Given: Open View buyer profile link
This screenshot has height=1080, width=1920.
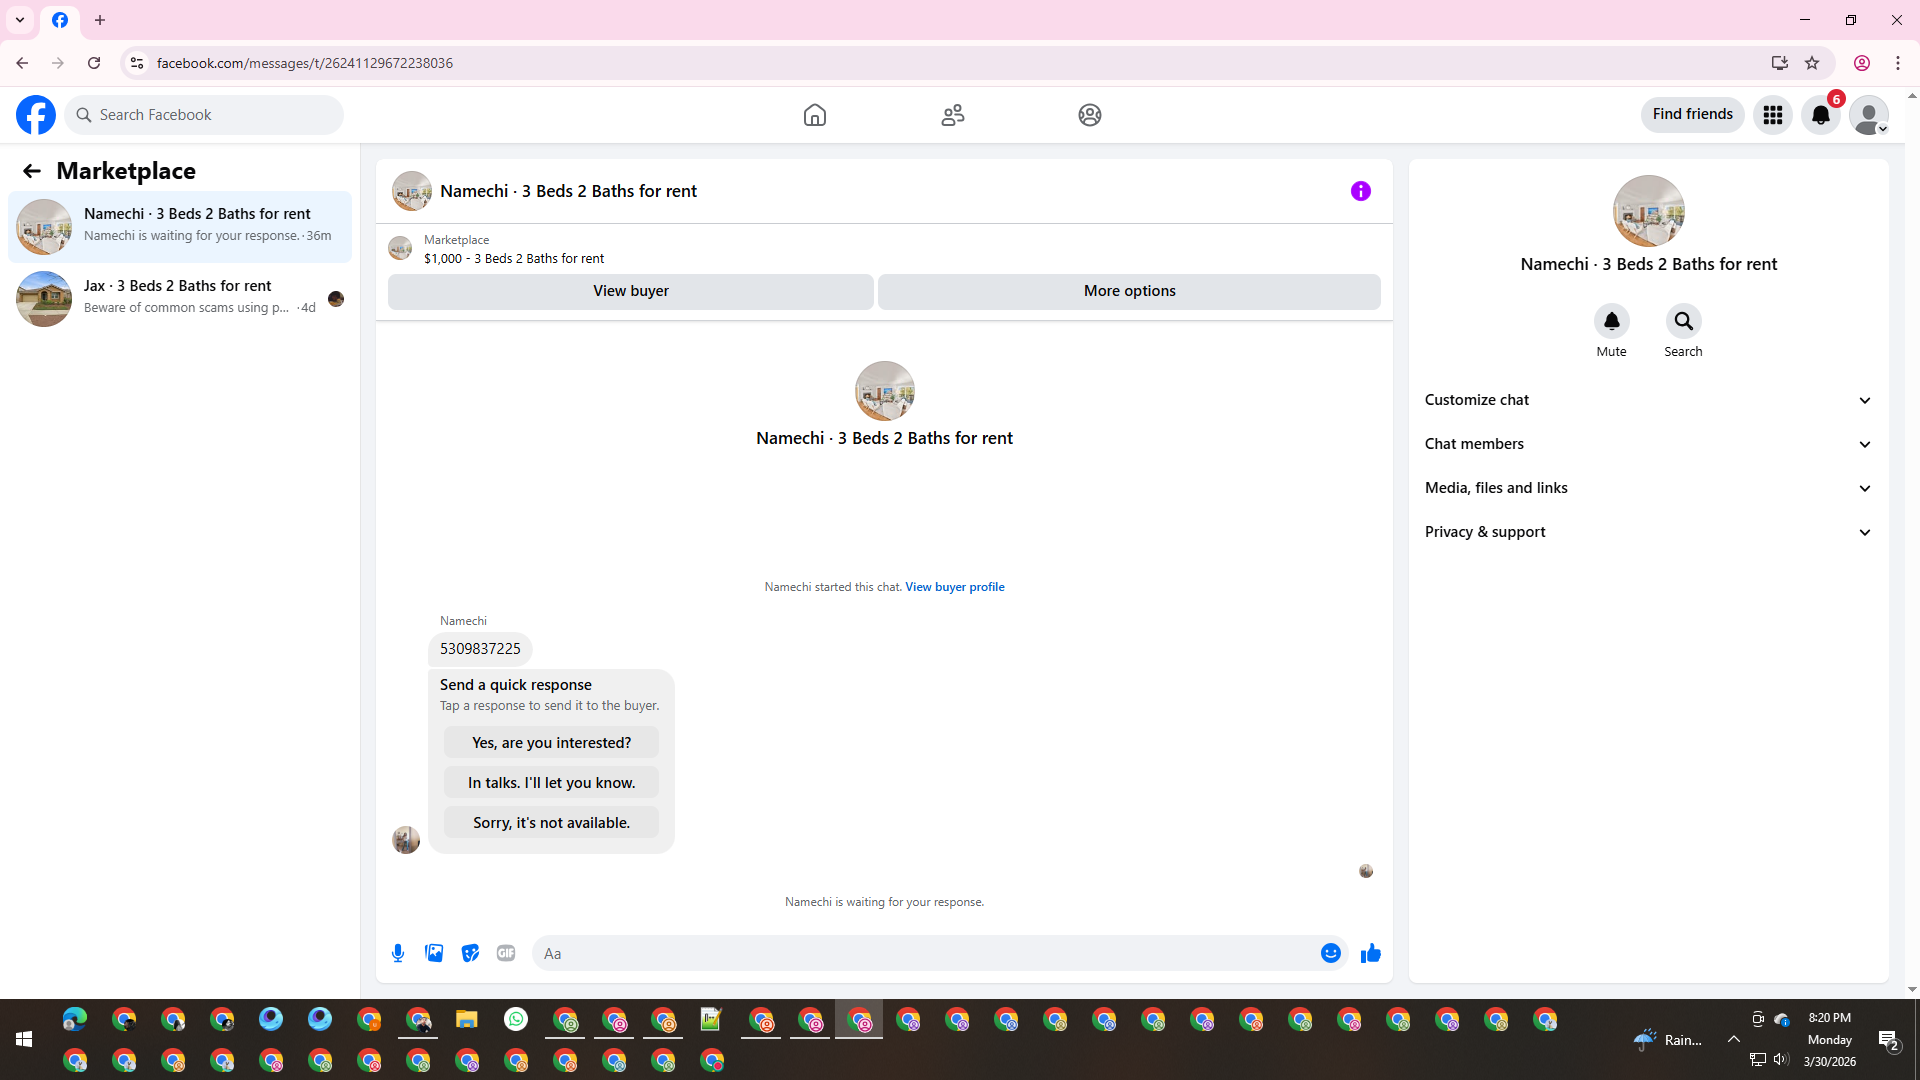Looking at the screenshot, I should (x=954, y=587).
